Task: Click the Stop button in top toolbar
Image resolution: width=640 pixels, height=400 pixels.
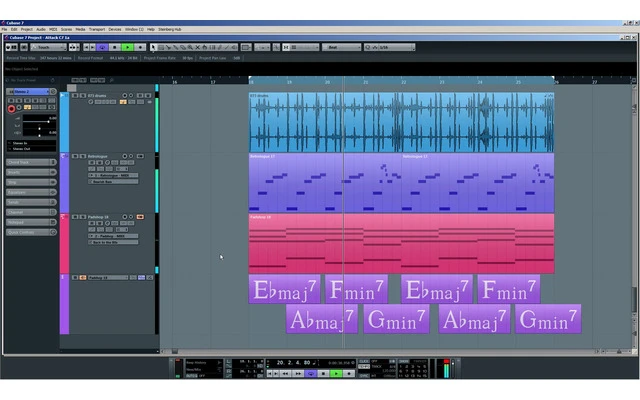Action: (x=115, y=47)
